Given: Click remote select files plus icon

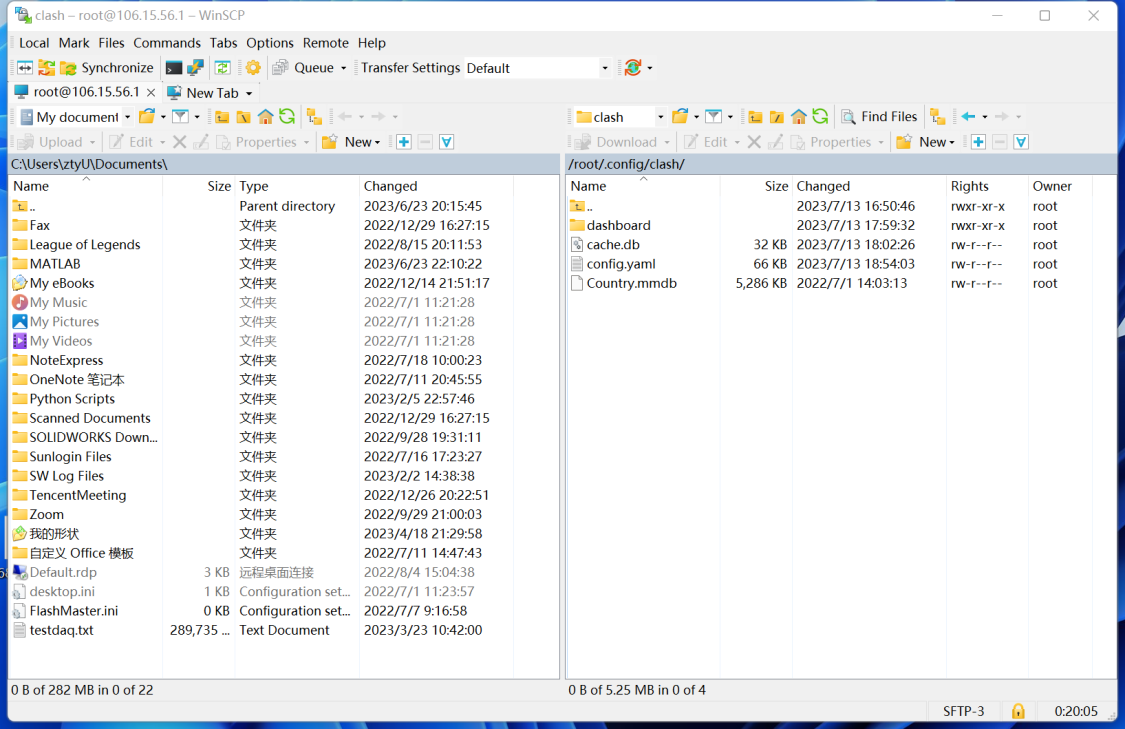Looking at the screenshot, I should 978,141.
